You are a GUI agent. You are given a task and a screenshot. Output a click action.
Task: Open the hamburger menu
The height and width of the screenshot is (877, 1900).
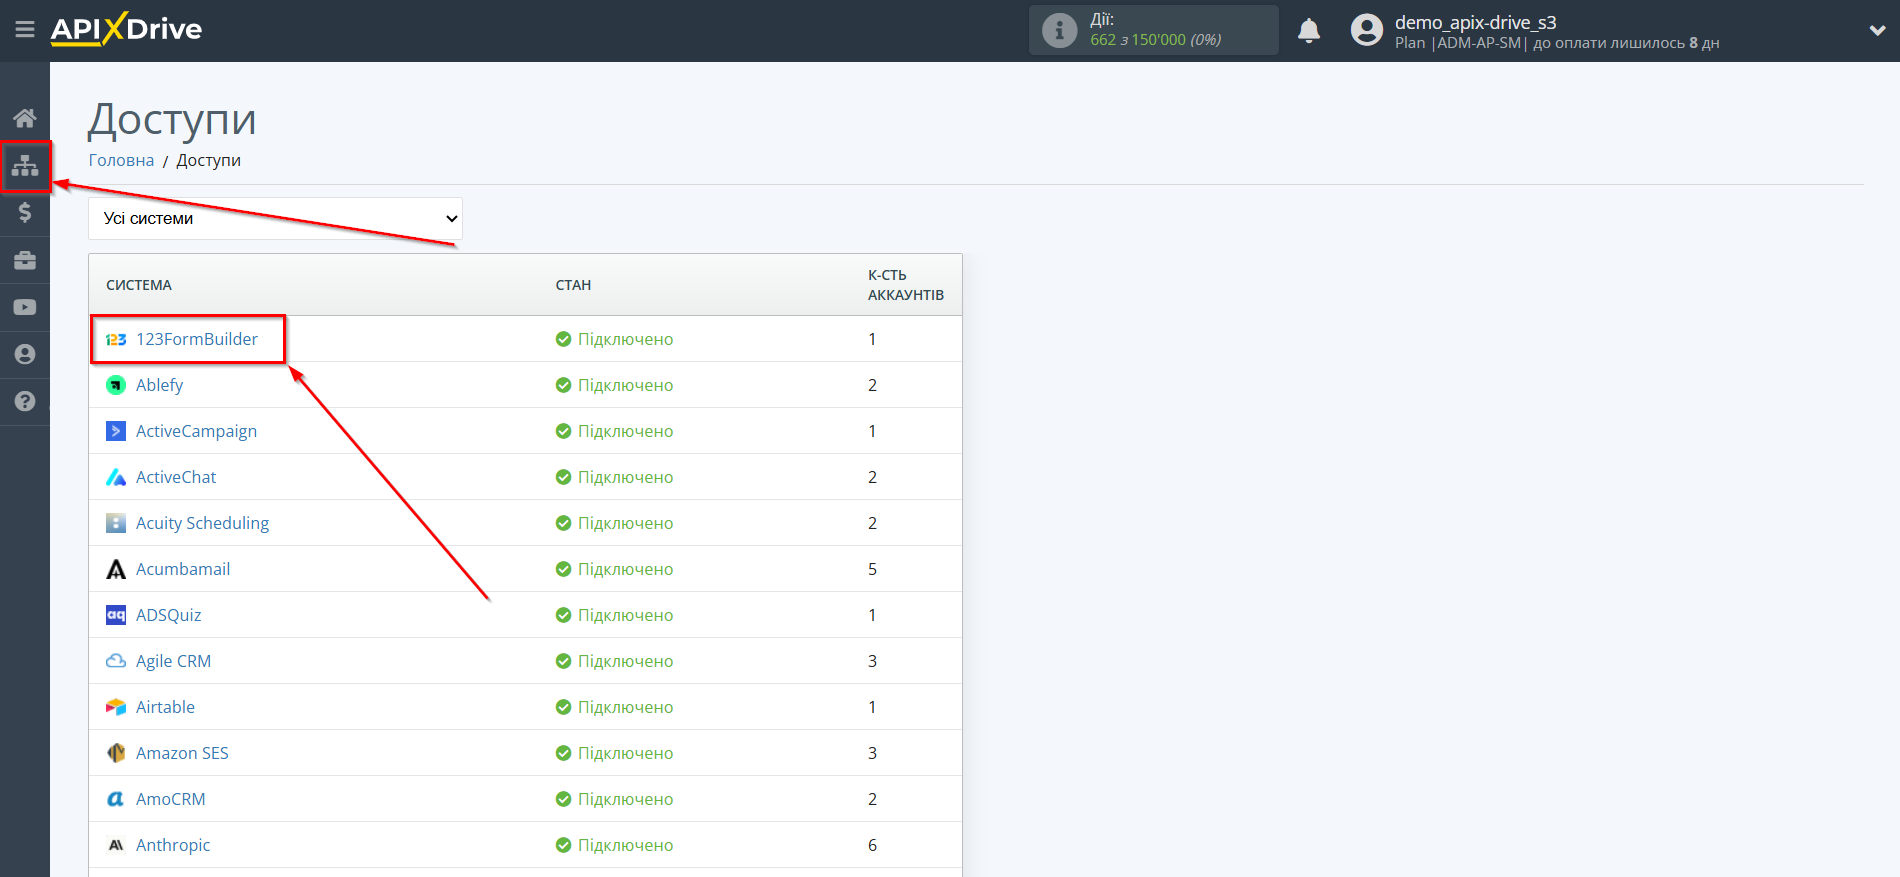pyautogui.click(x=25, y=30)
